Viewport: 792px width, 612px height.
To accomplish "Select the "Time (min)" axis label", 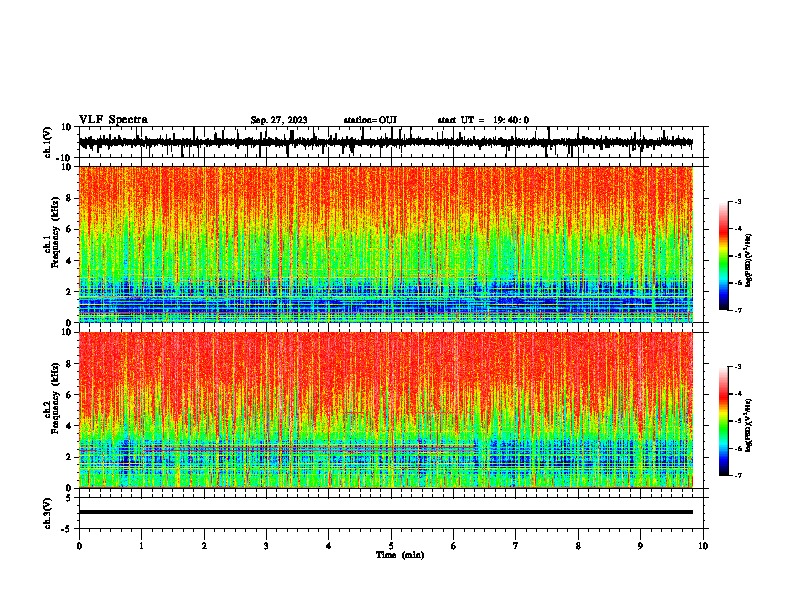I will 400,555.
